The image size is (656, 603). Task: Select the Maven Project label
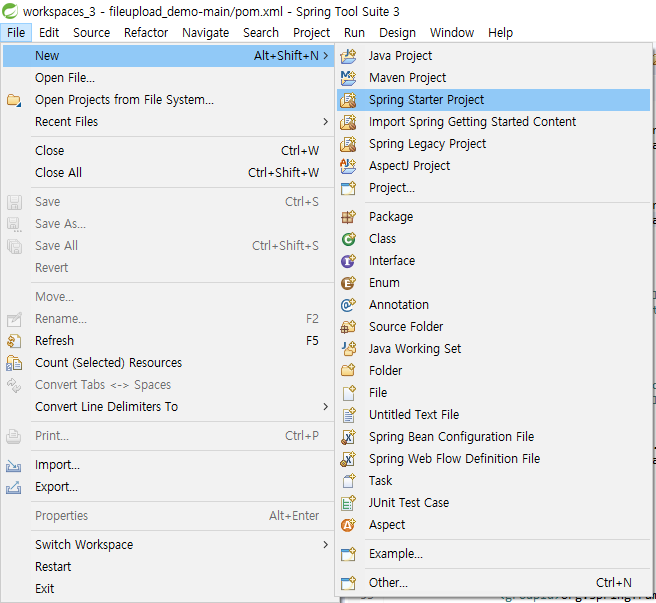(x=407, y=78)
